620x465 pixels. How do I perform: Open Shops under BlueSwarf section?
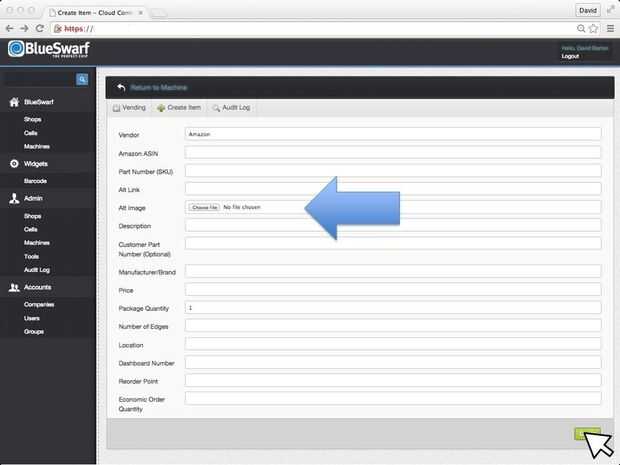(x=32, y=119)
